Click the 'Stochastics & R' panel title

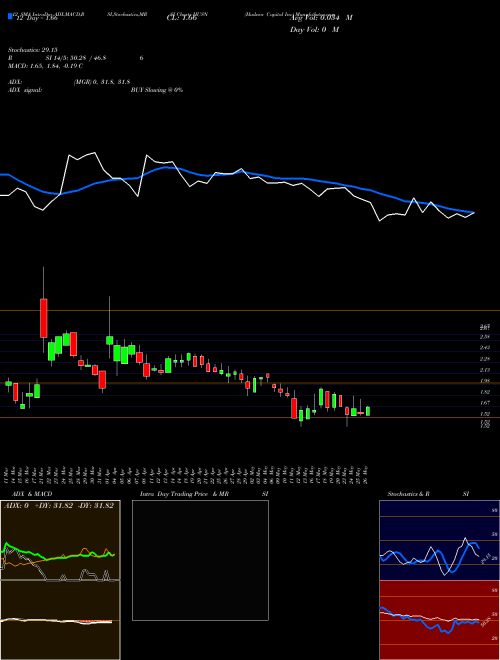tap(409, 494)
